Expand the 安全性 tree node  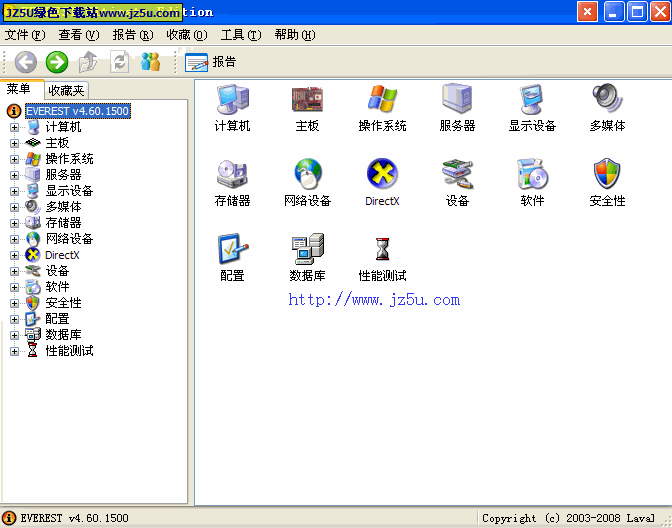[14, 303]
